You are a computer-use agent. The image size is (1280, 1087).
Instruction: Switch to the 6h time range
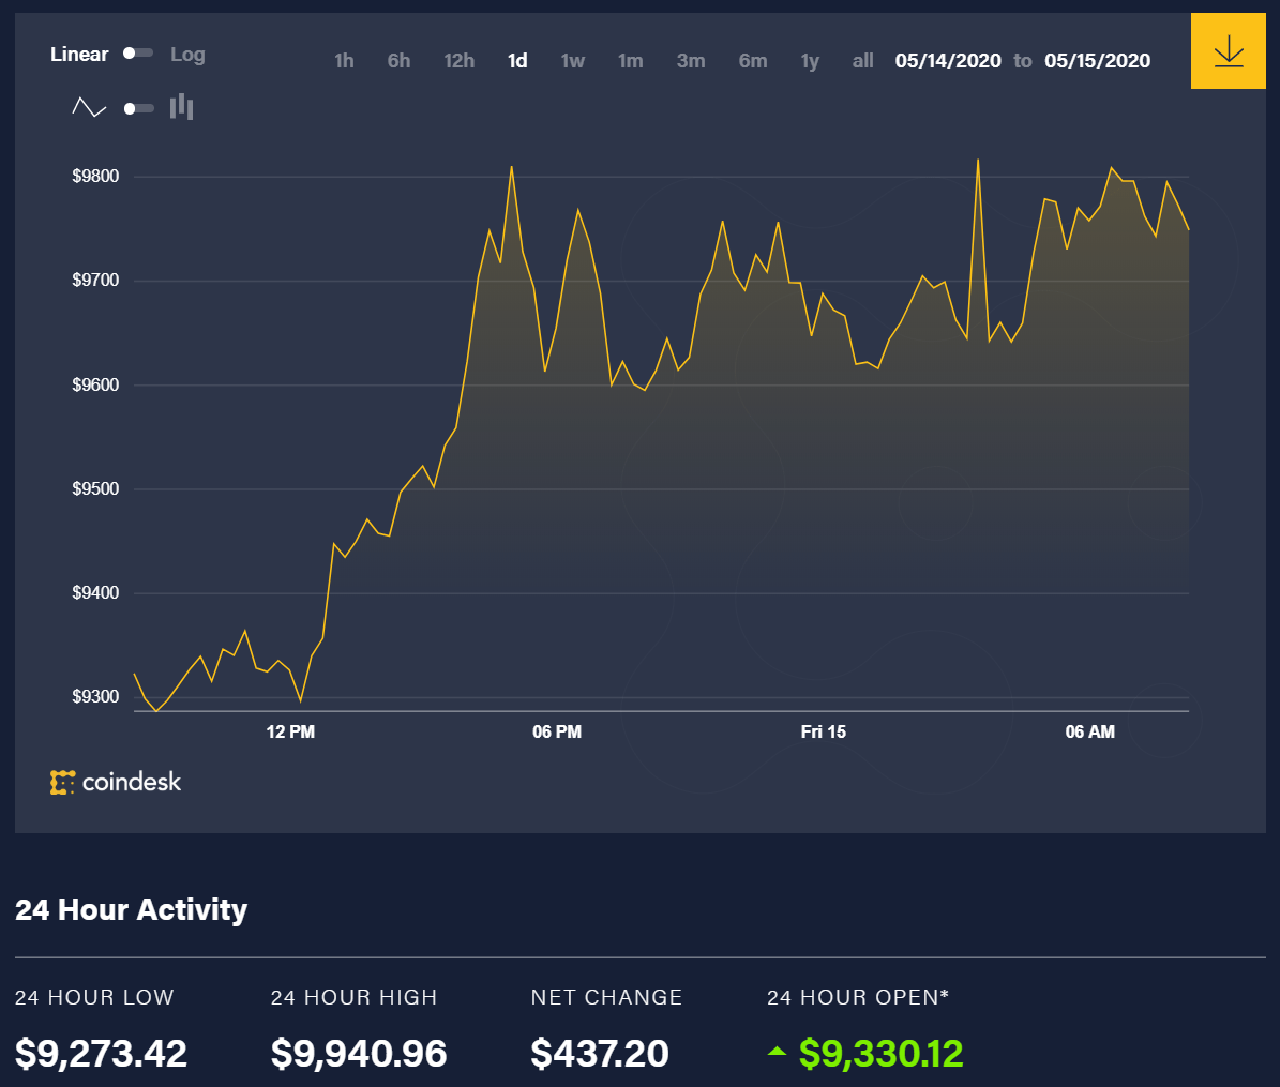point(399,61)
